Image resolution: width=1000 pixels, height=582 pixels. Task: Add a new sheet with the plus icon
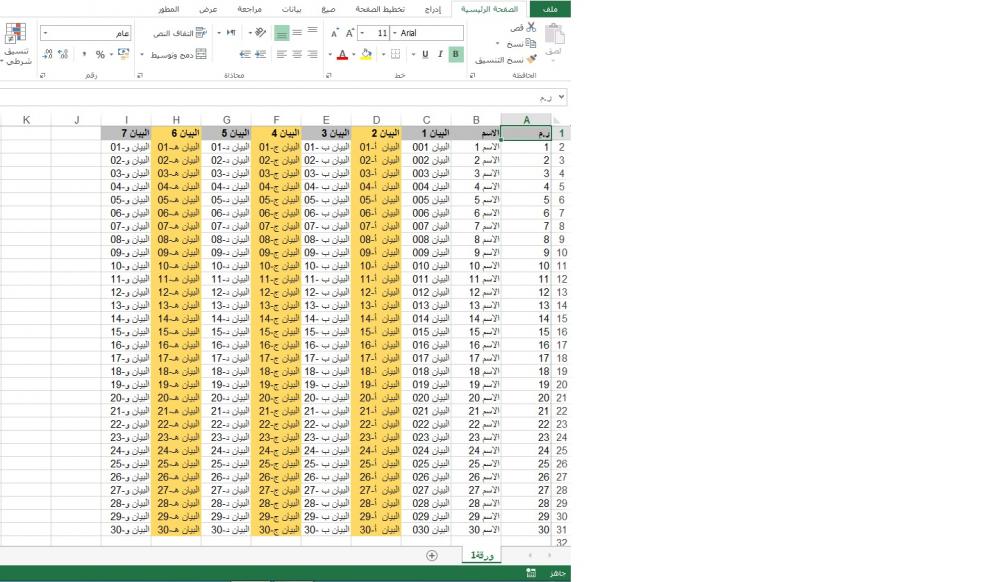[x=432, y=555]
